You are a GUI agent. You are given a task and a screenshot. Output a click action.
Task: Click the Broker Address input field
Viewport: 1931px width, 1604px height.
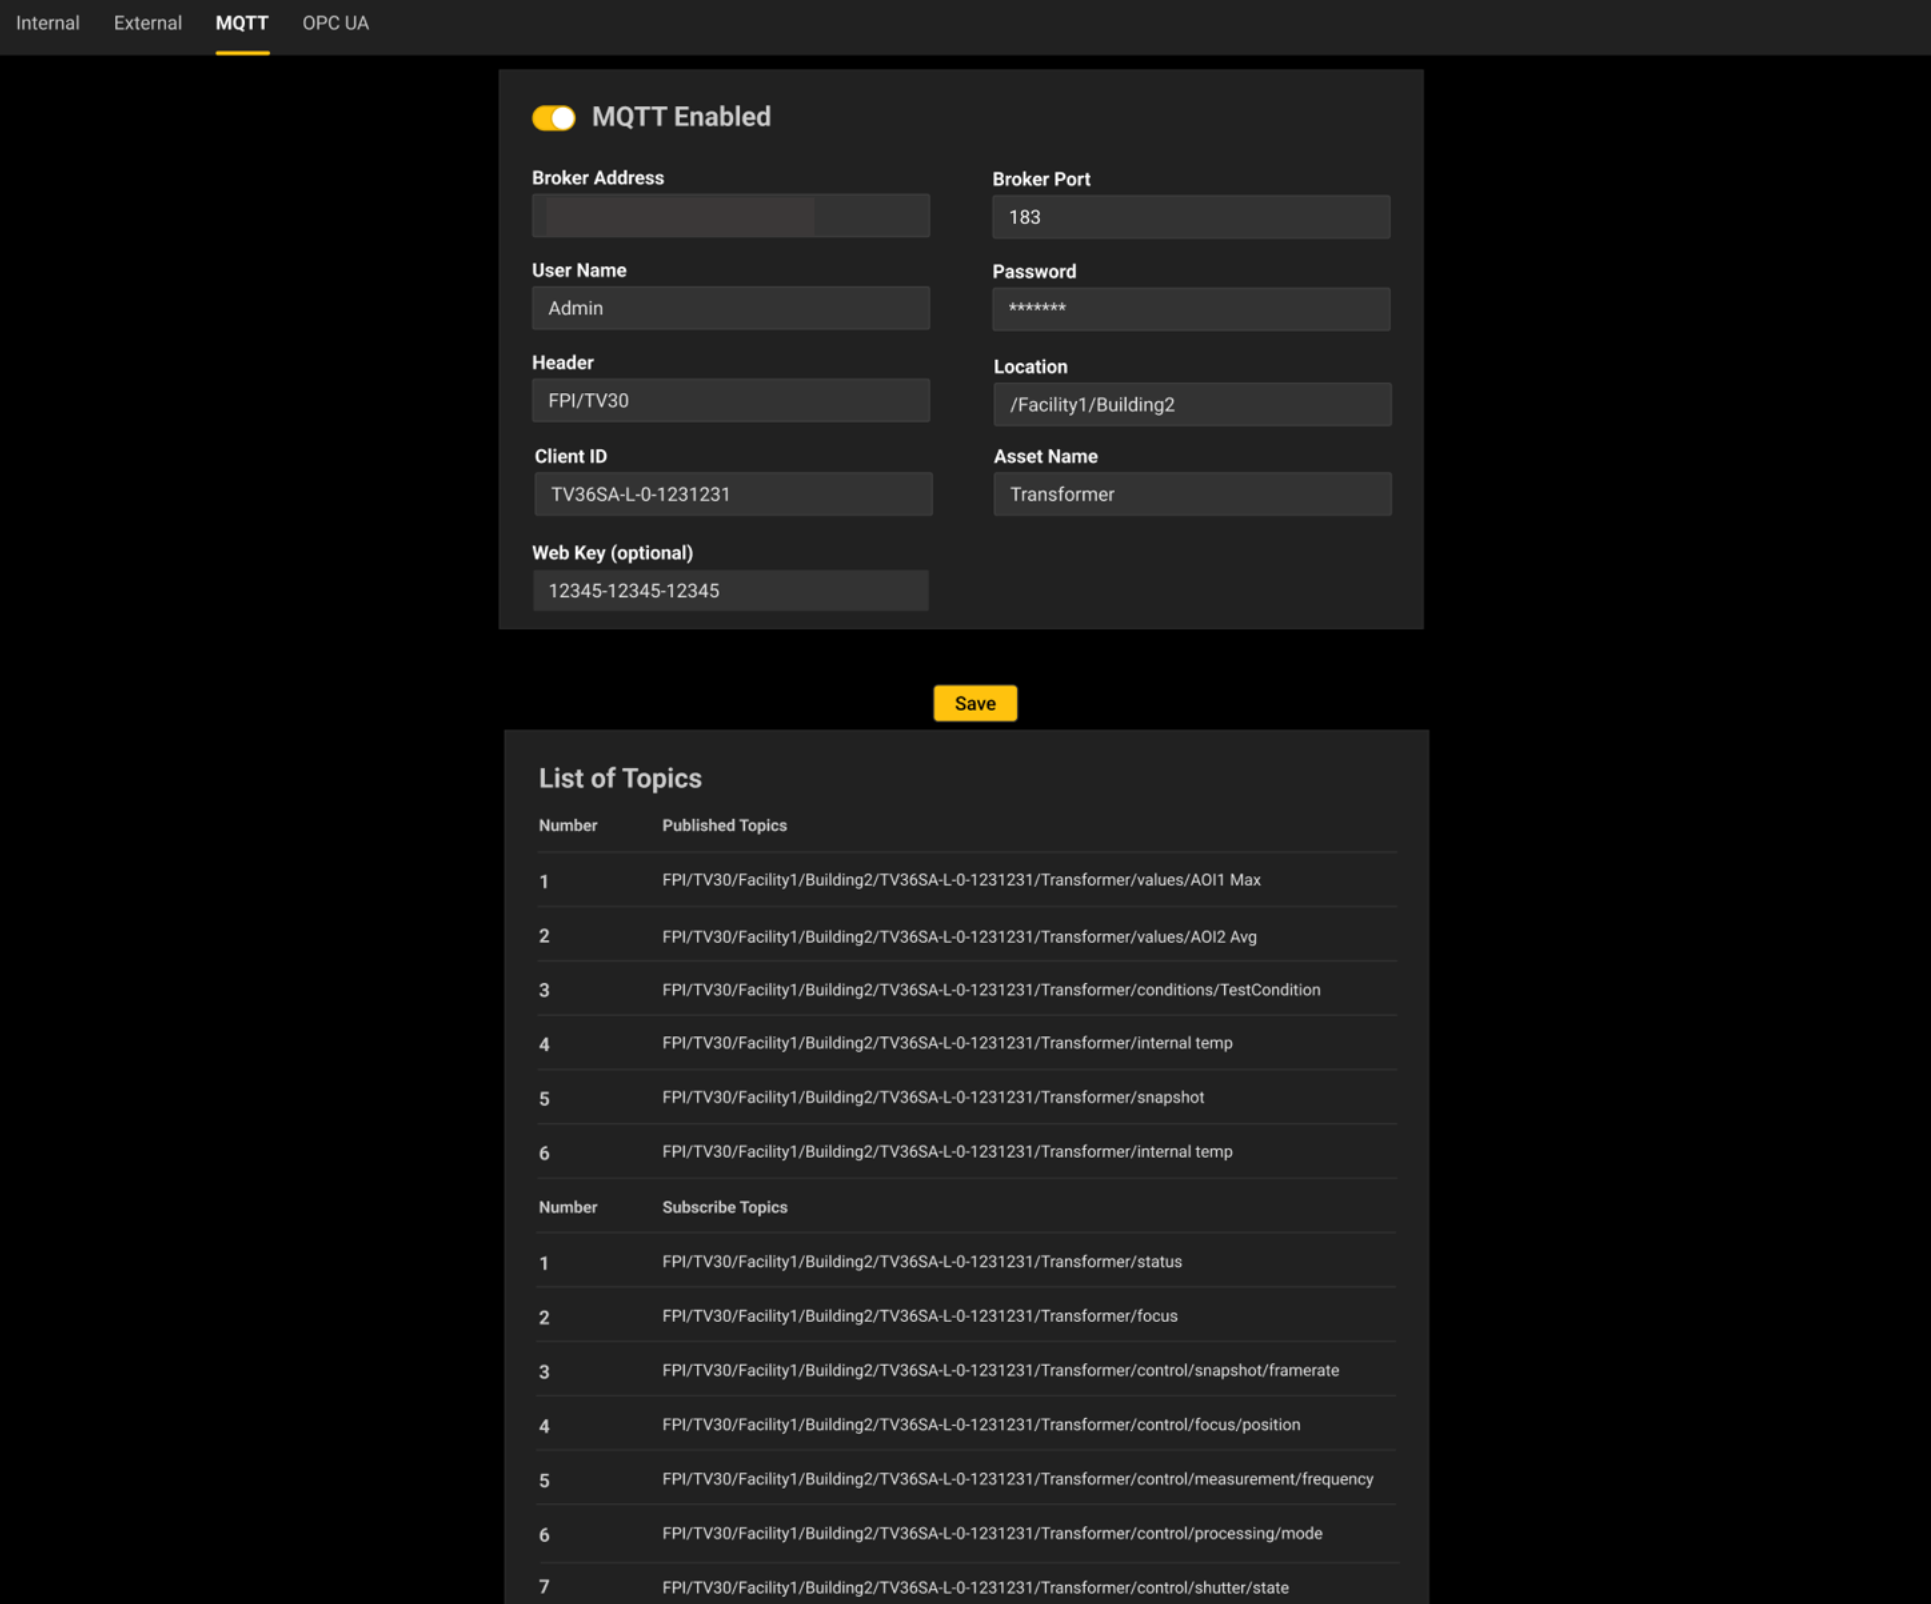coord(730,216)
